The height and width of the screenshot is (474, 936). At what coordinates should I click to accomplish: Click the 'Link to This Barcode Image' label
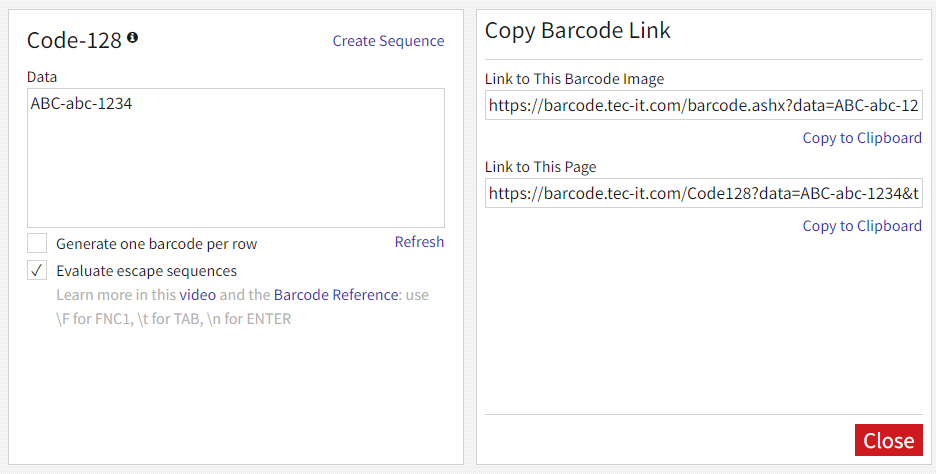(x=574, y=79)
